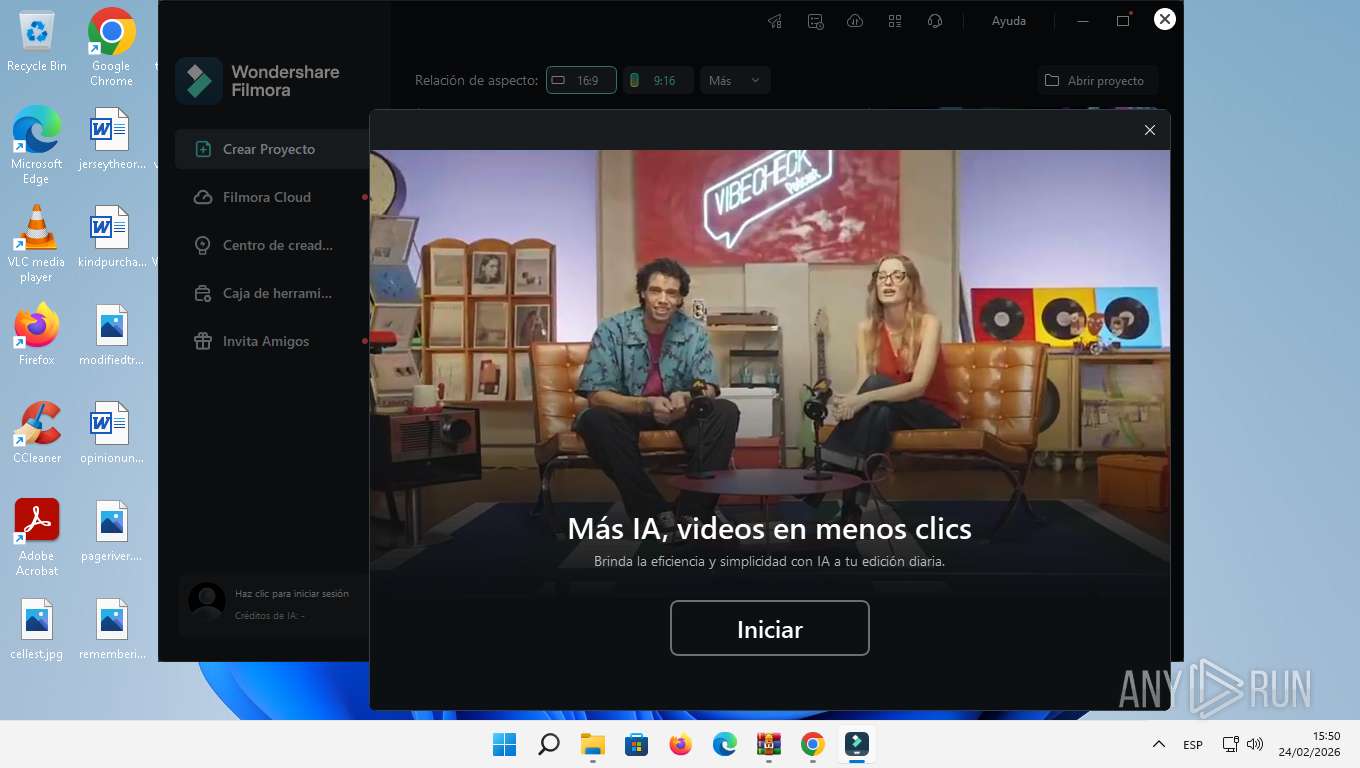Open the headset support icon
The height and width of the screenshot is (768, 1360).
(x=935, y=21)
